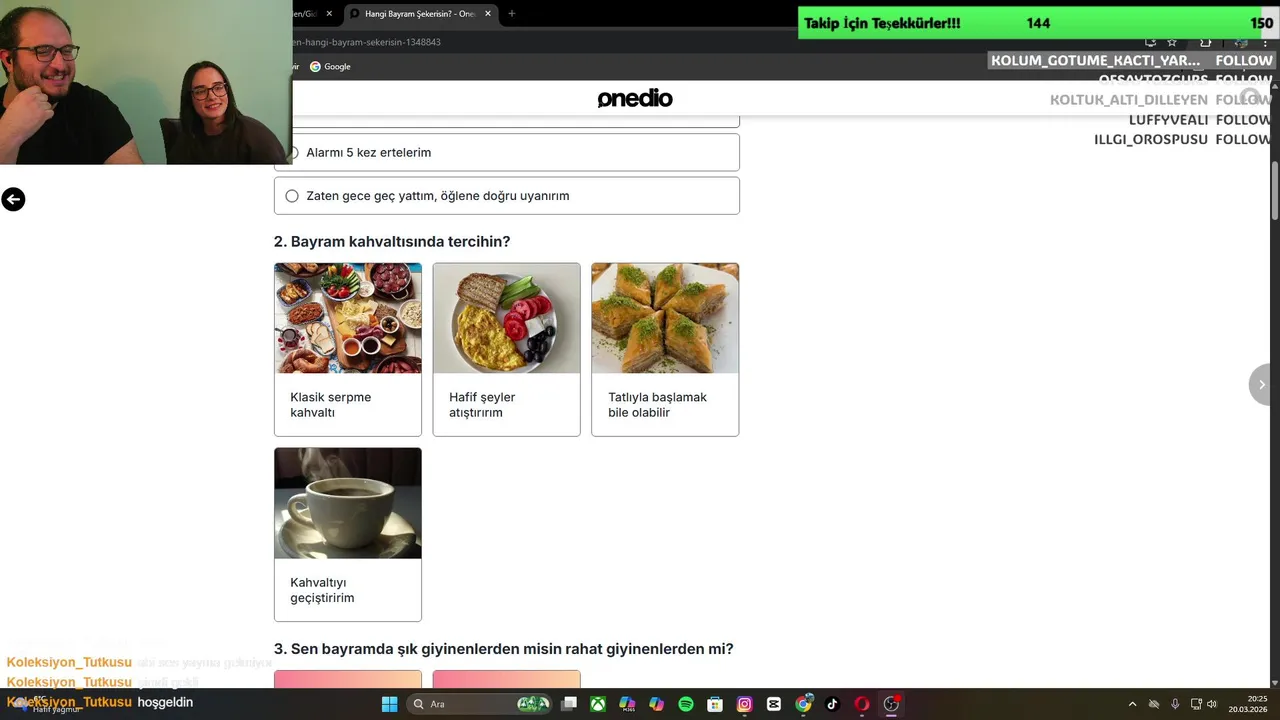Open the Opera browser taskbar icon
Viewport: 1280px width, 720px height.
pyautogui.click(x=862, y=704)
